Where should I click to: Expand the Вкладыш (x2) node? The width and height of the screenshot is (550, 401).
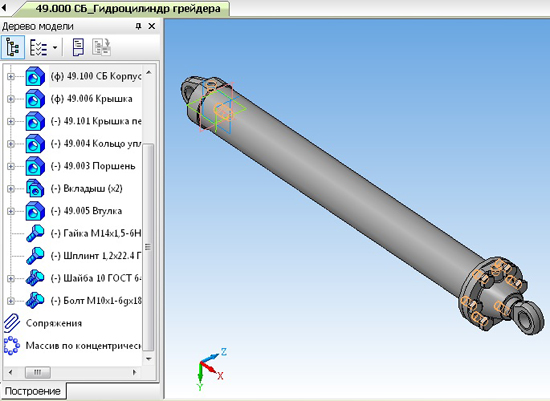(x=11, y=188)
